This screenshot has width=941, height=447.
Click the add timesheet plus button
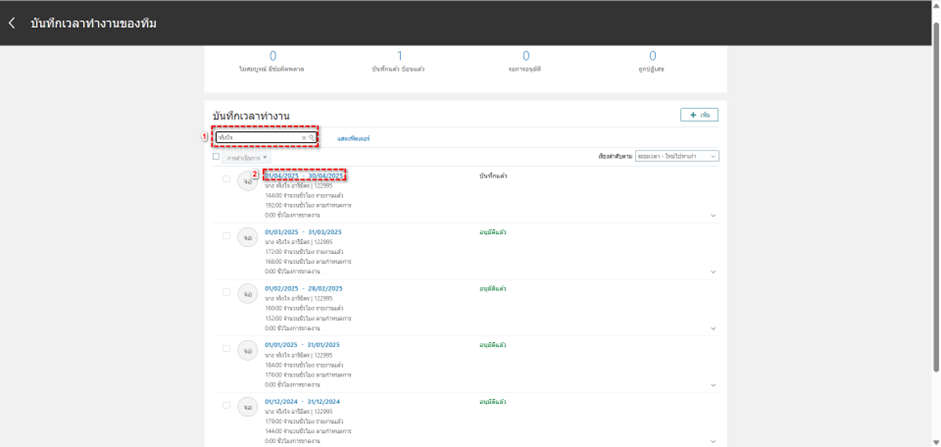click(699, 115)
